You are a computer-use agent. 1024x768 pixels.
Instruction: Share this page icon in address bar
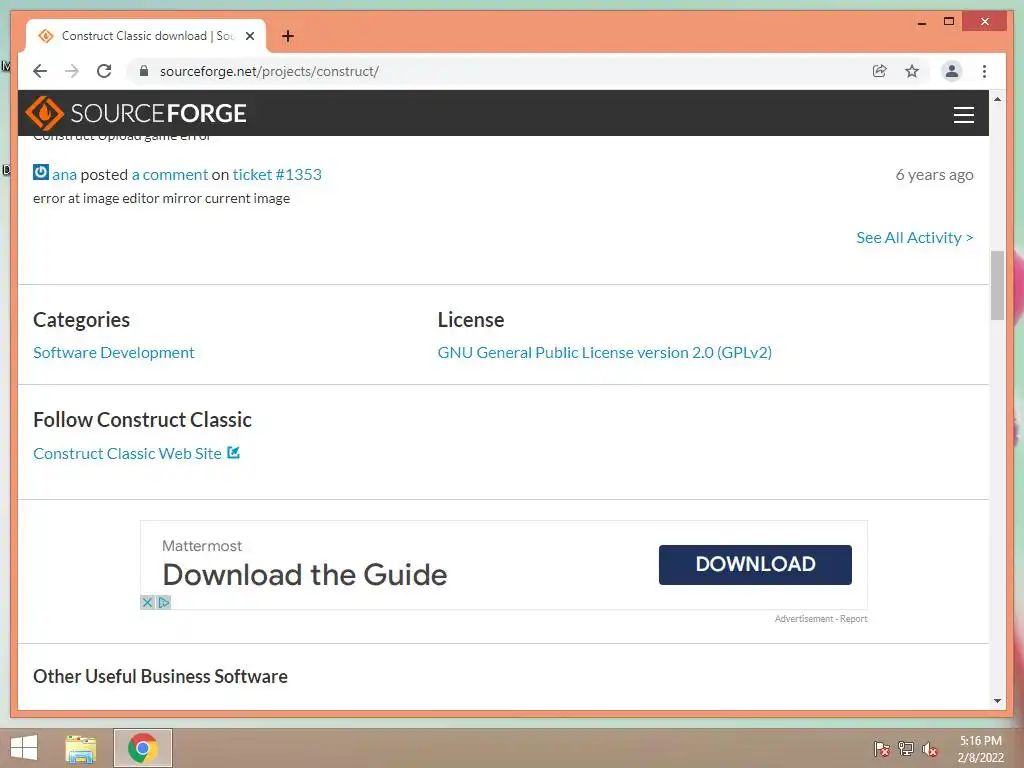click(880, 71)
